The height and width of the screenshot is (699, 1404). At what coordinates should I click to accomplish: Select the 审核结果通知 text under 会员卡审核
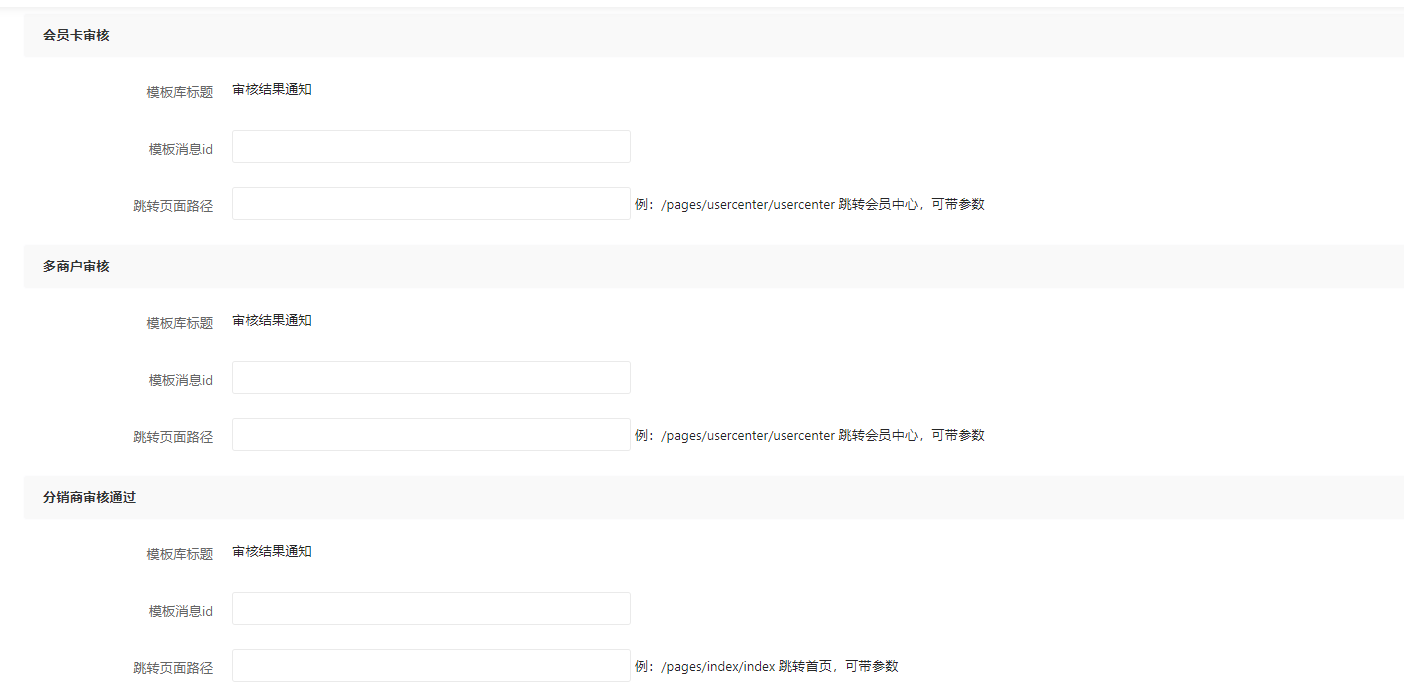click(272, 90)
